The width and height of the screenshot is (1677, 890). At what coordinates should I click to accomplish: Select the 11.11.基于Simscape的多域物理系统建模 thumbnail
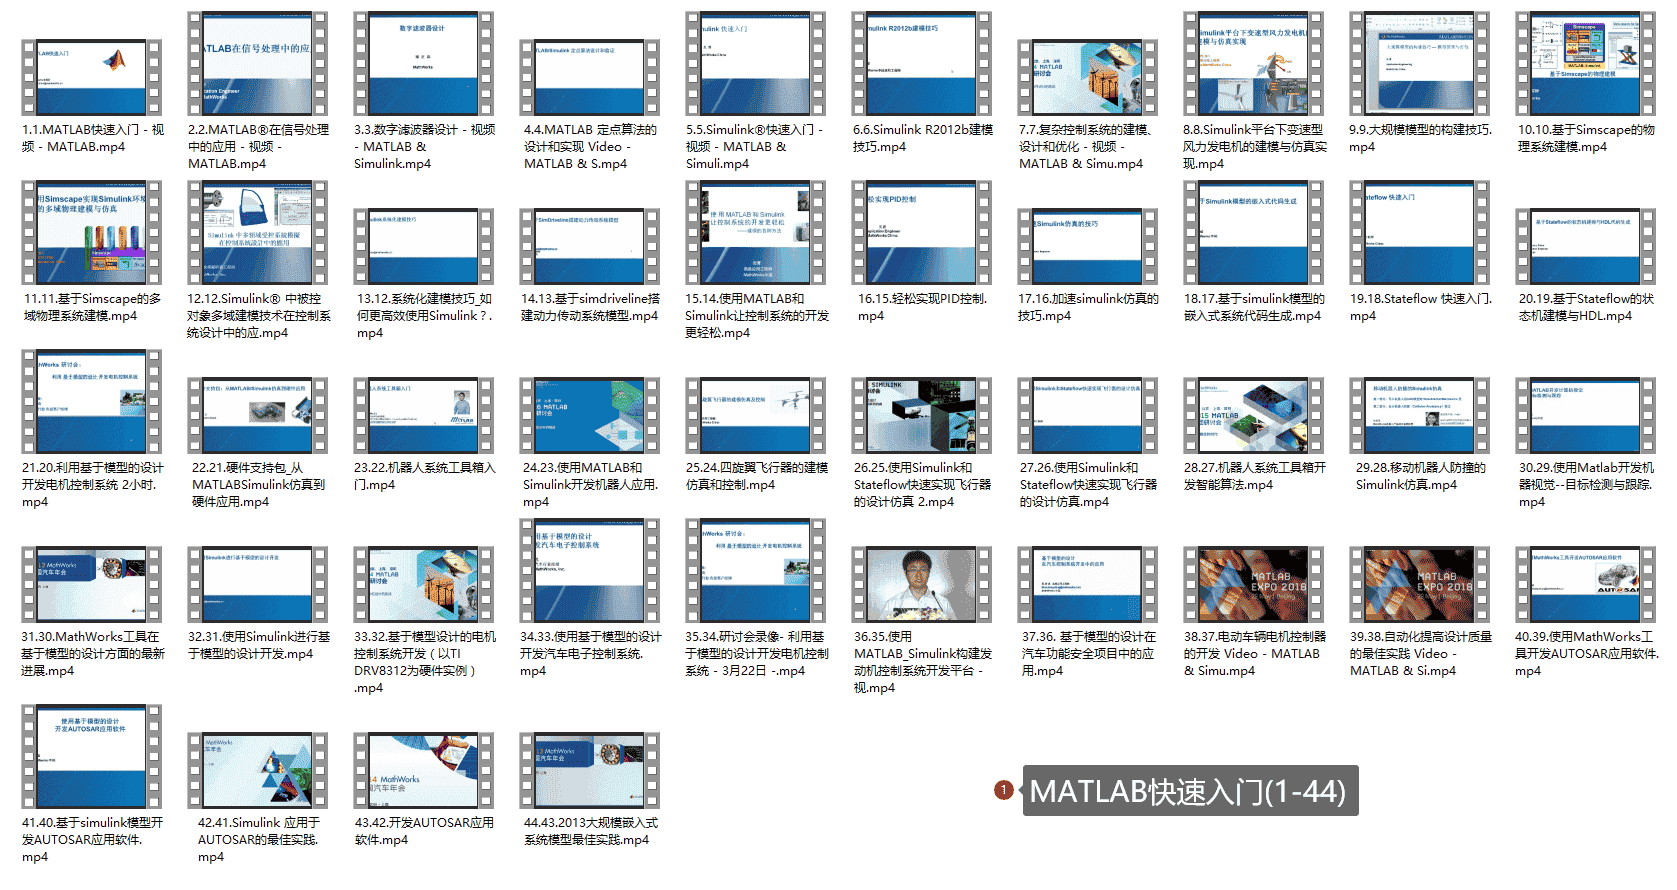click(91, 232)
